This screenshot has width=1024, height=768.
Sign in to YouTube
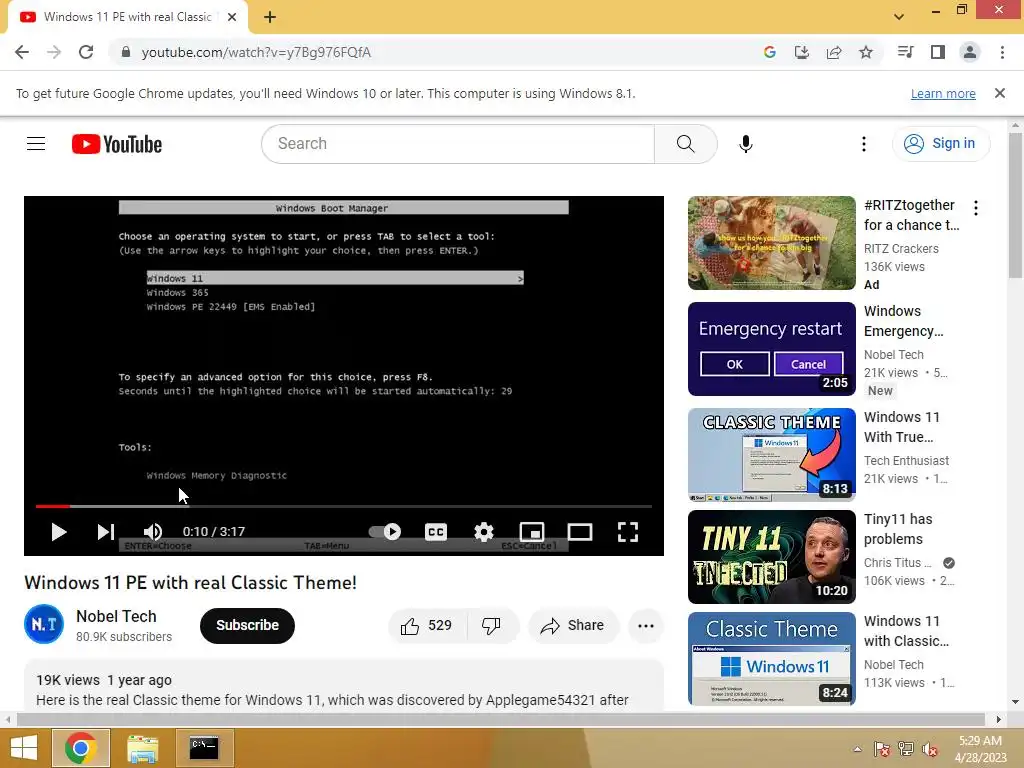coord(940,144)
